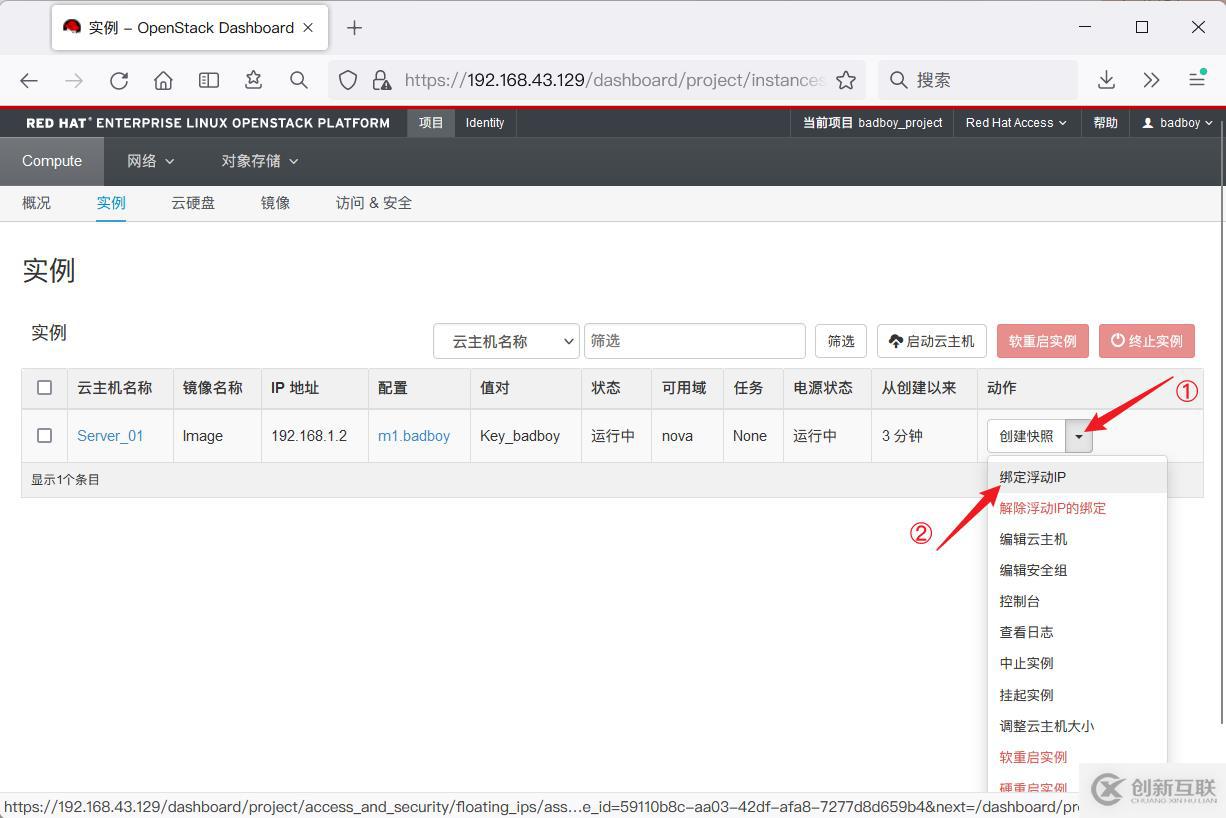This screenshot has width=1226, height=818.
Task: Open the Server_01 instance link
Action: tap(110, 436)
